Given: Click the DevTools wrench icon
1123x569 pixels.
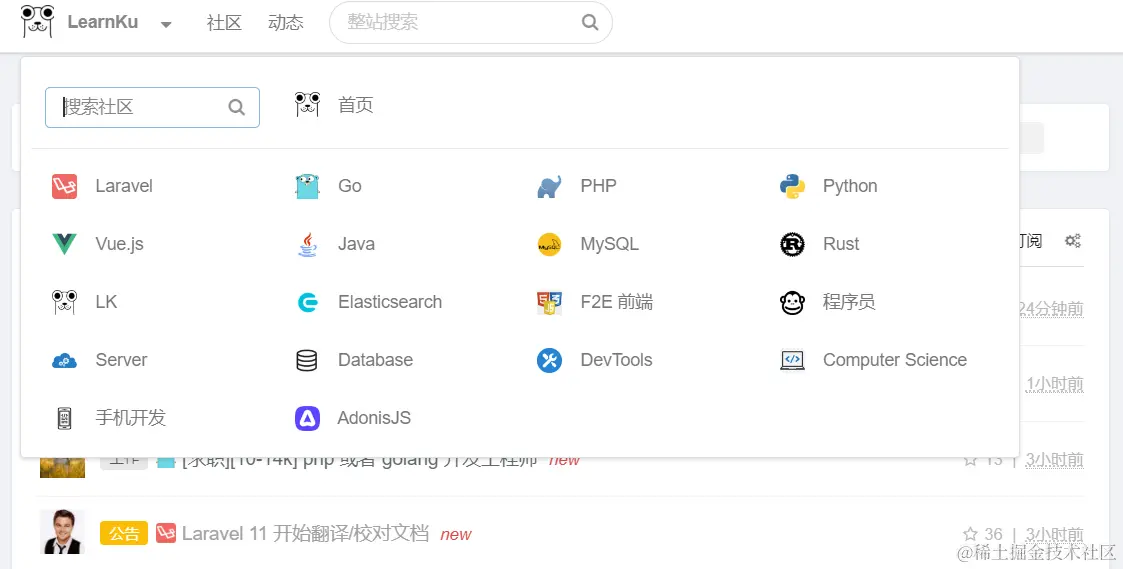Looking at the screenshot, I should 549,360.
